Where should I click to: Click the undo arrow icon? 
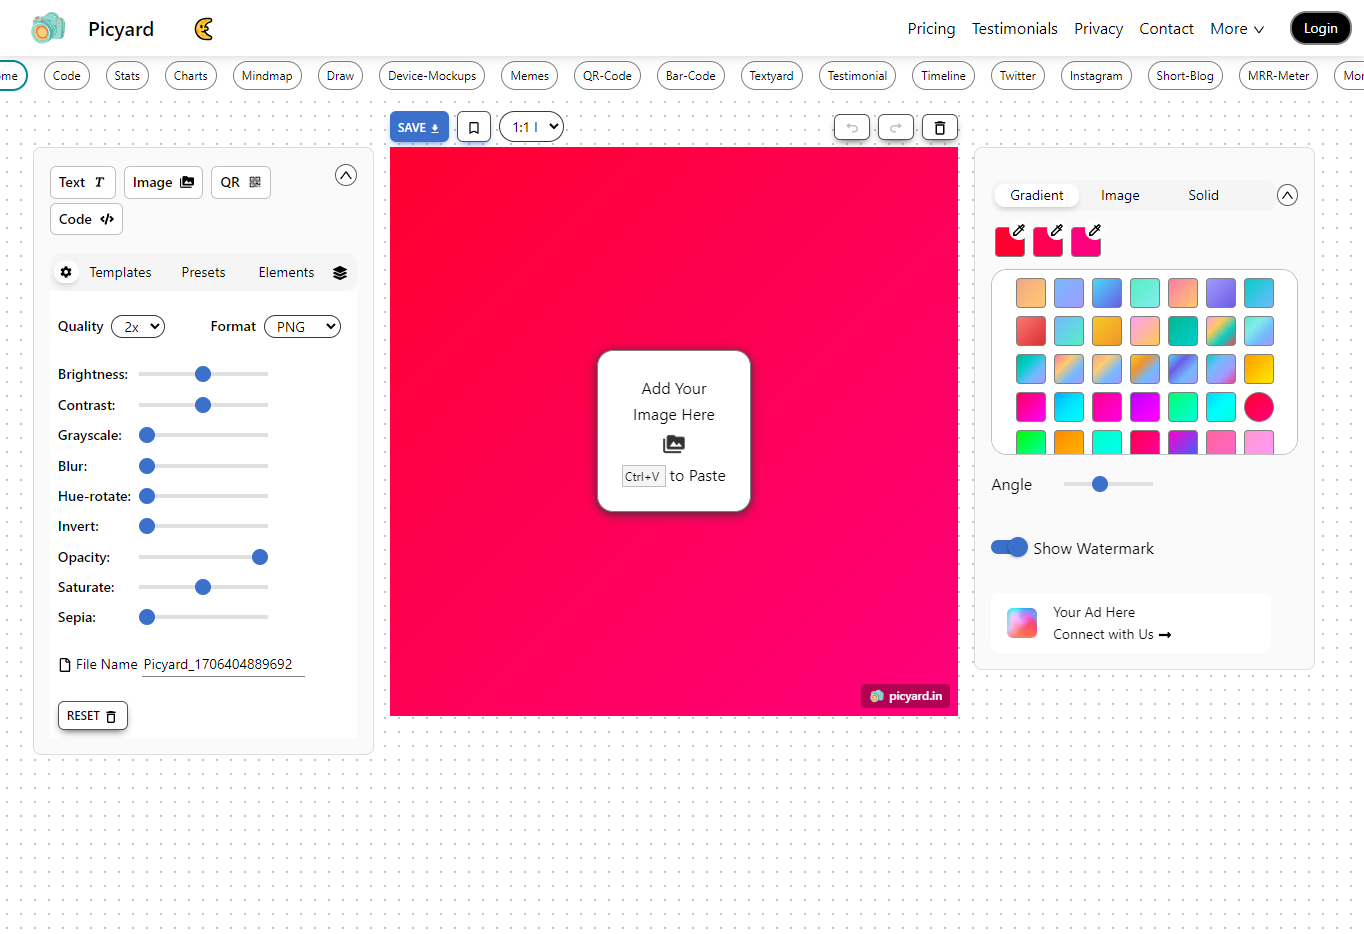[x=852, y=127]
